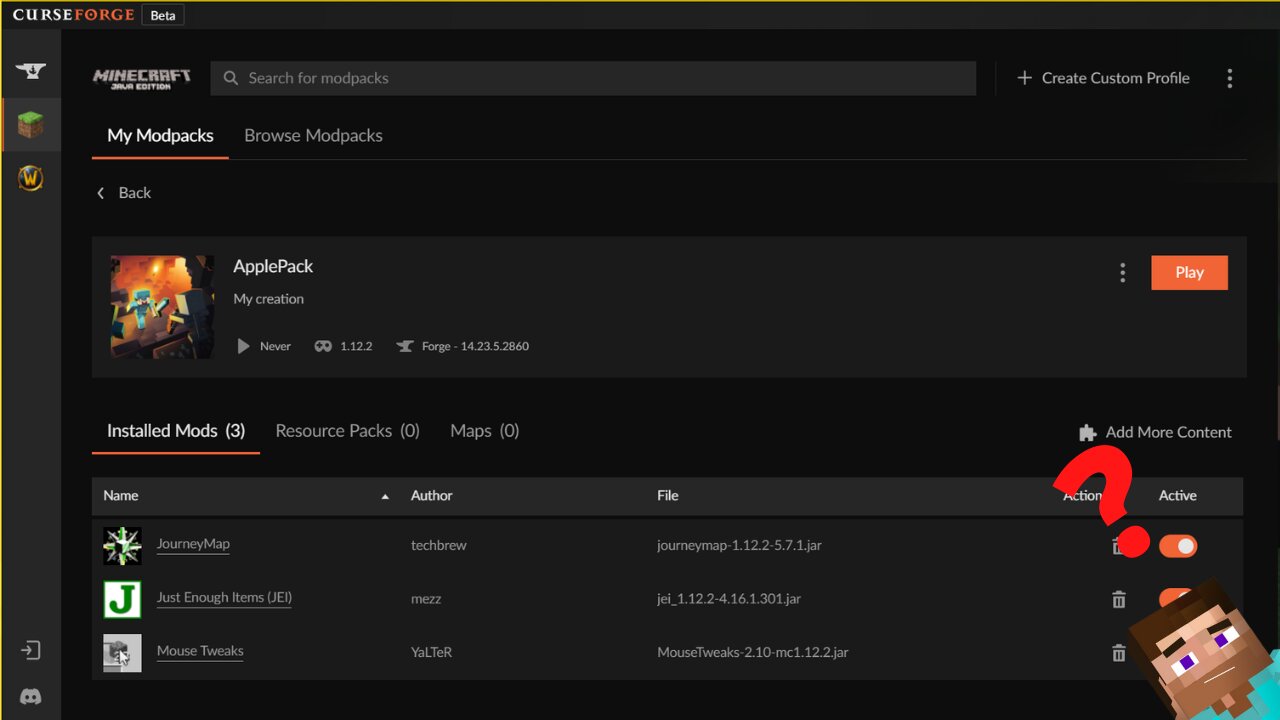
Task: Select the Installed Mods tab
Action: (x=176, y=431)
